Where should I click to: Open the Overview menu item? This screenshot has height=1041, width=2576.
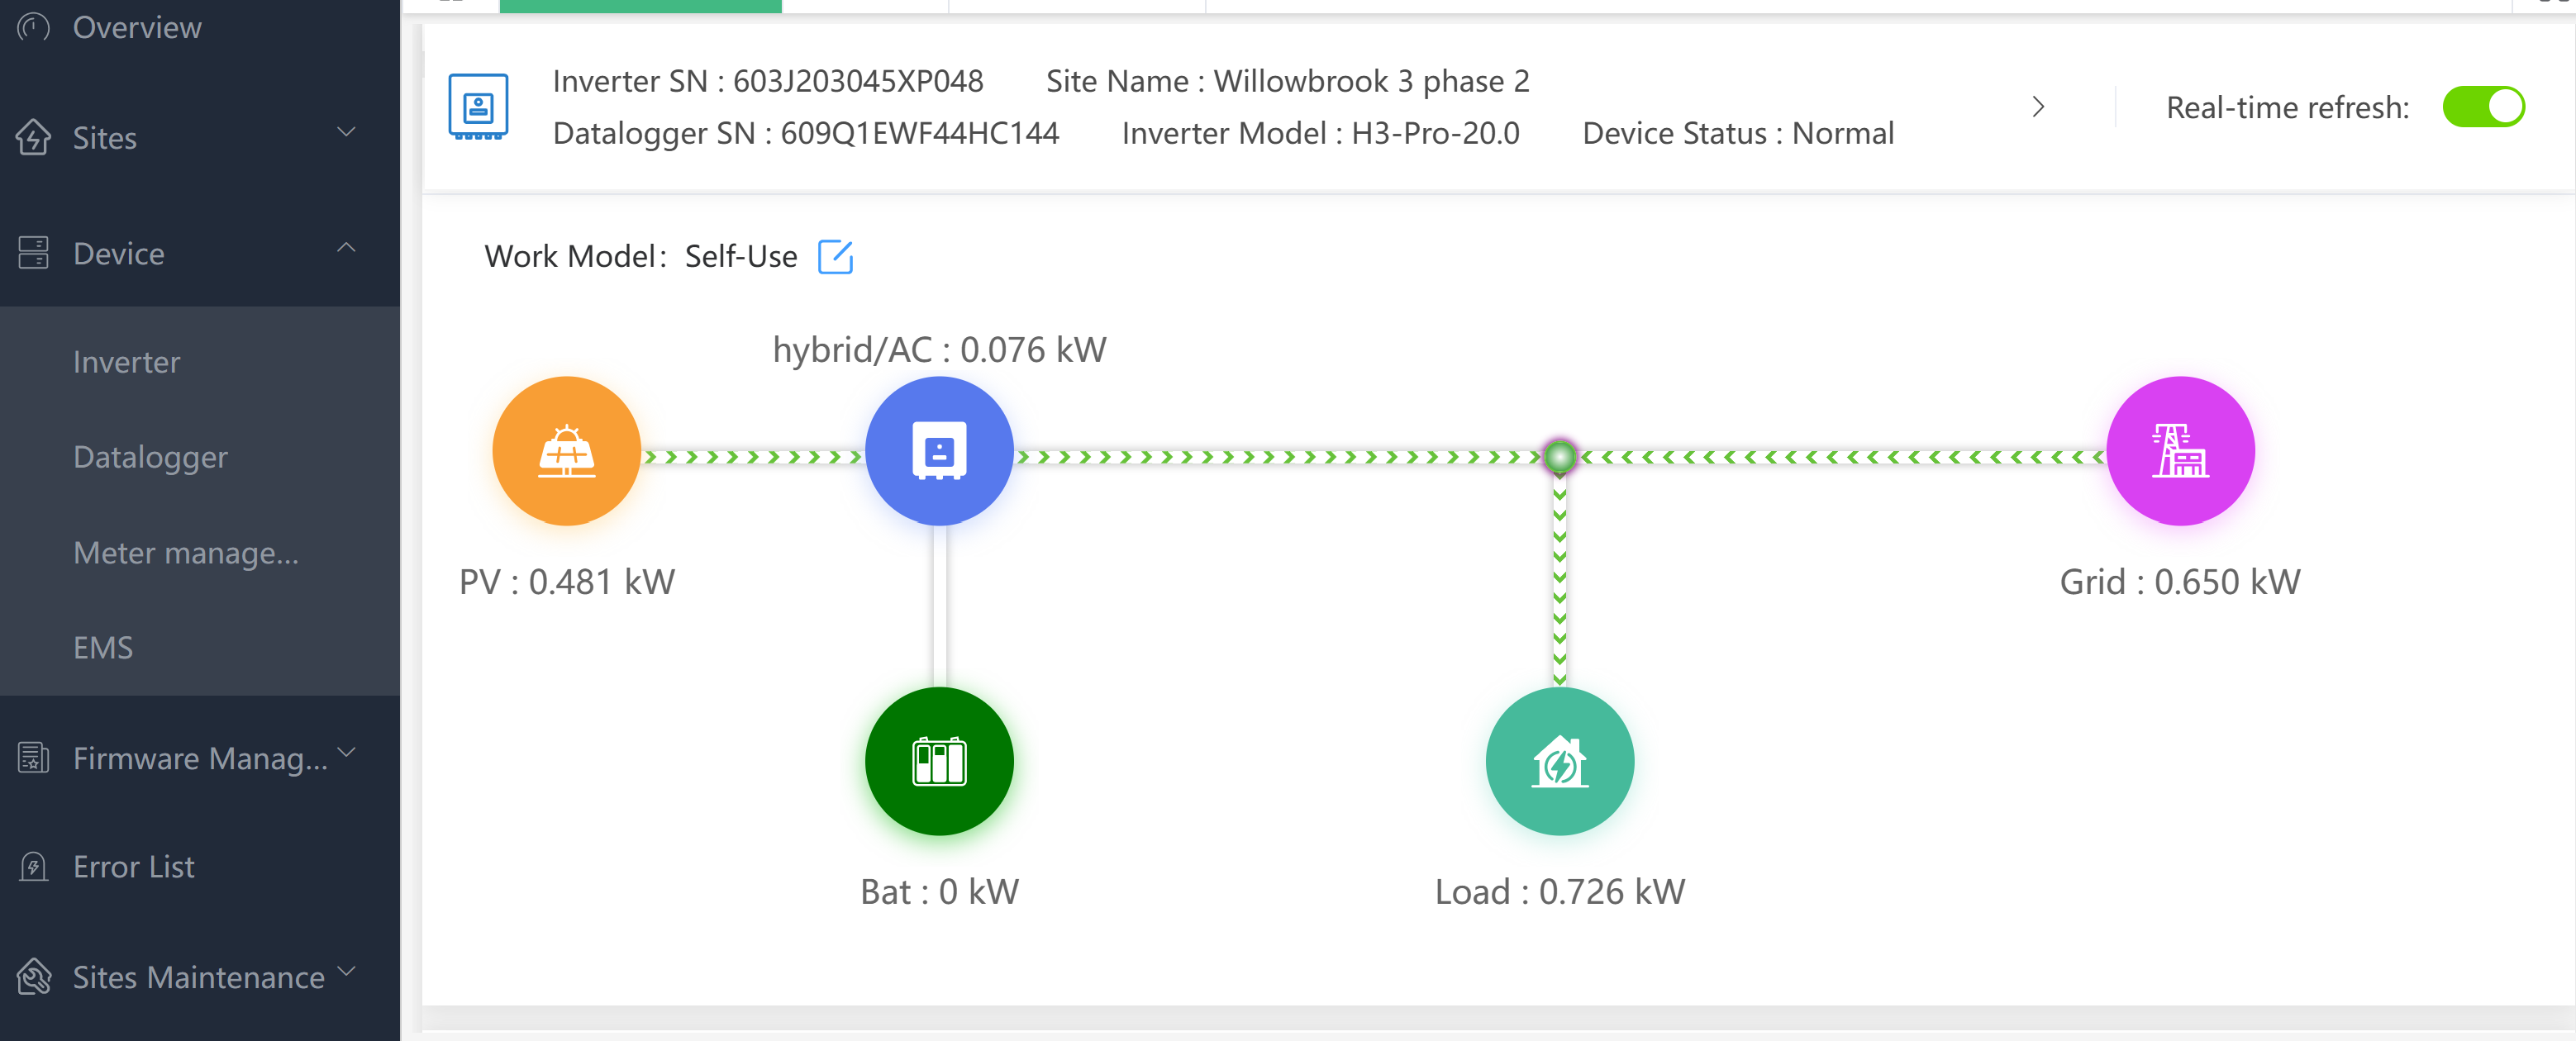[x=137, y=27]
